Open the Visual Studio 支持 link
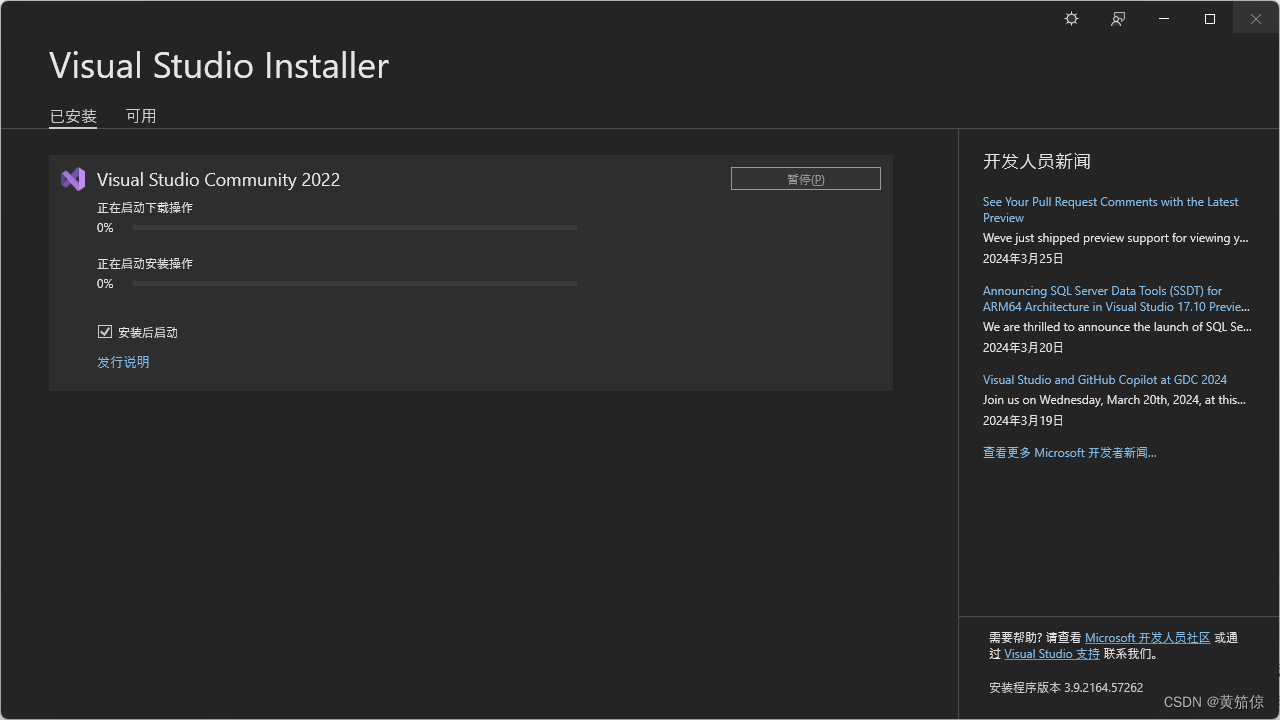 click(x=1052, y=653)
